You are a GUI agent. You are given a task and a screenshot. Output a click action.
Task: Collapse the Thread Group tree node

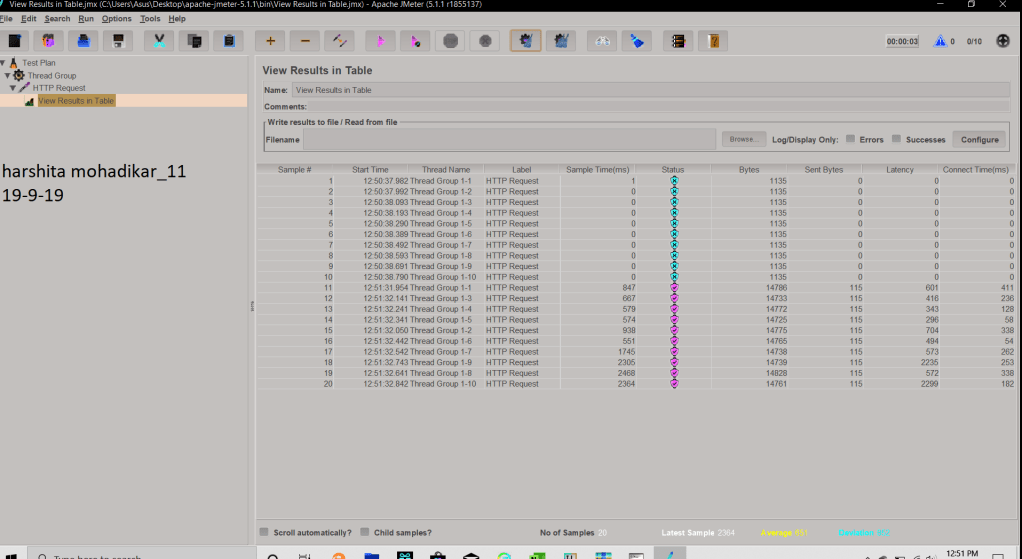8,76
